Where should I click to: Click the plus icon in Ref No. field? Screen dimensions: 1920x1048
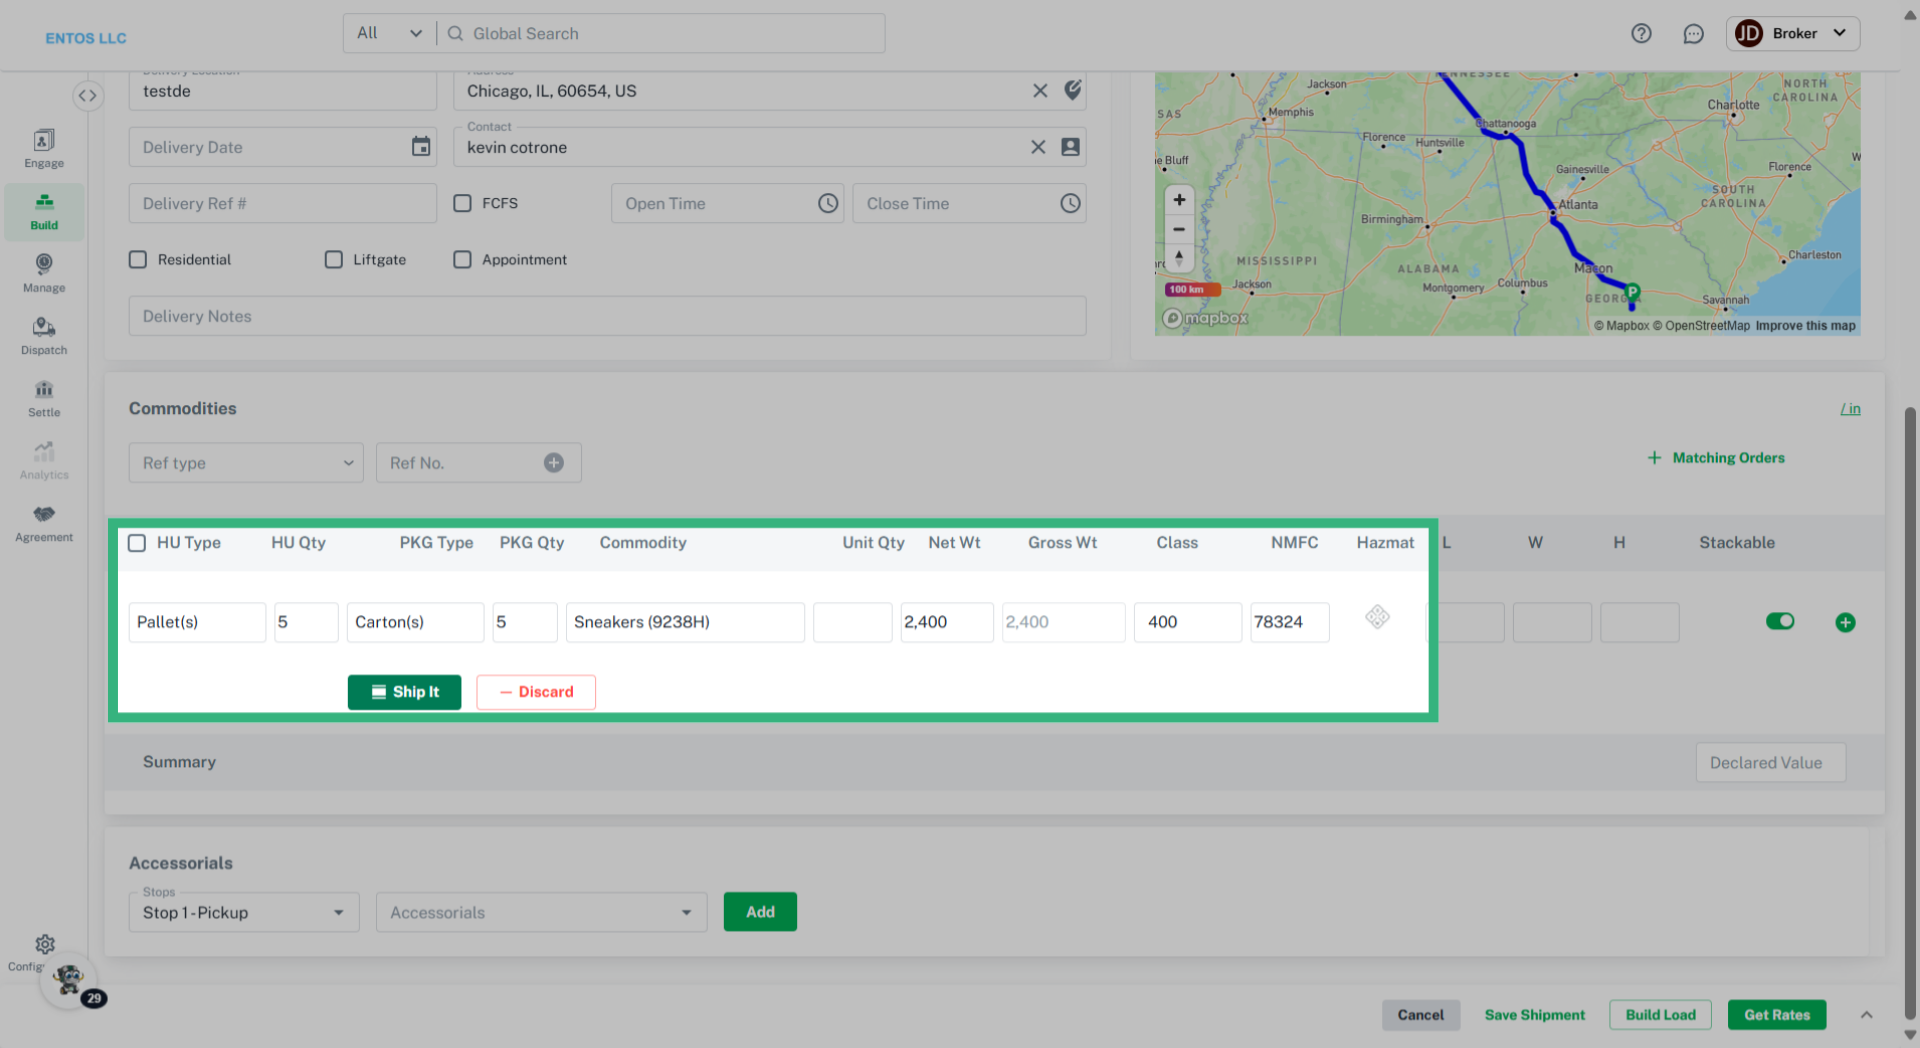pos(554,463)
